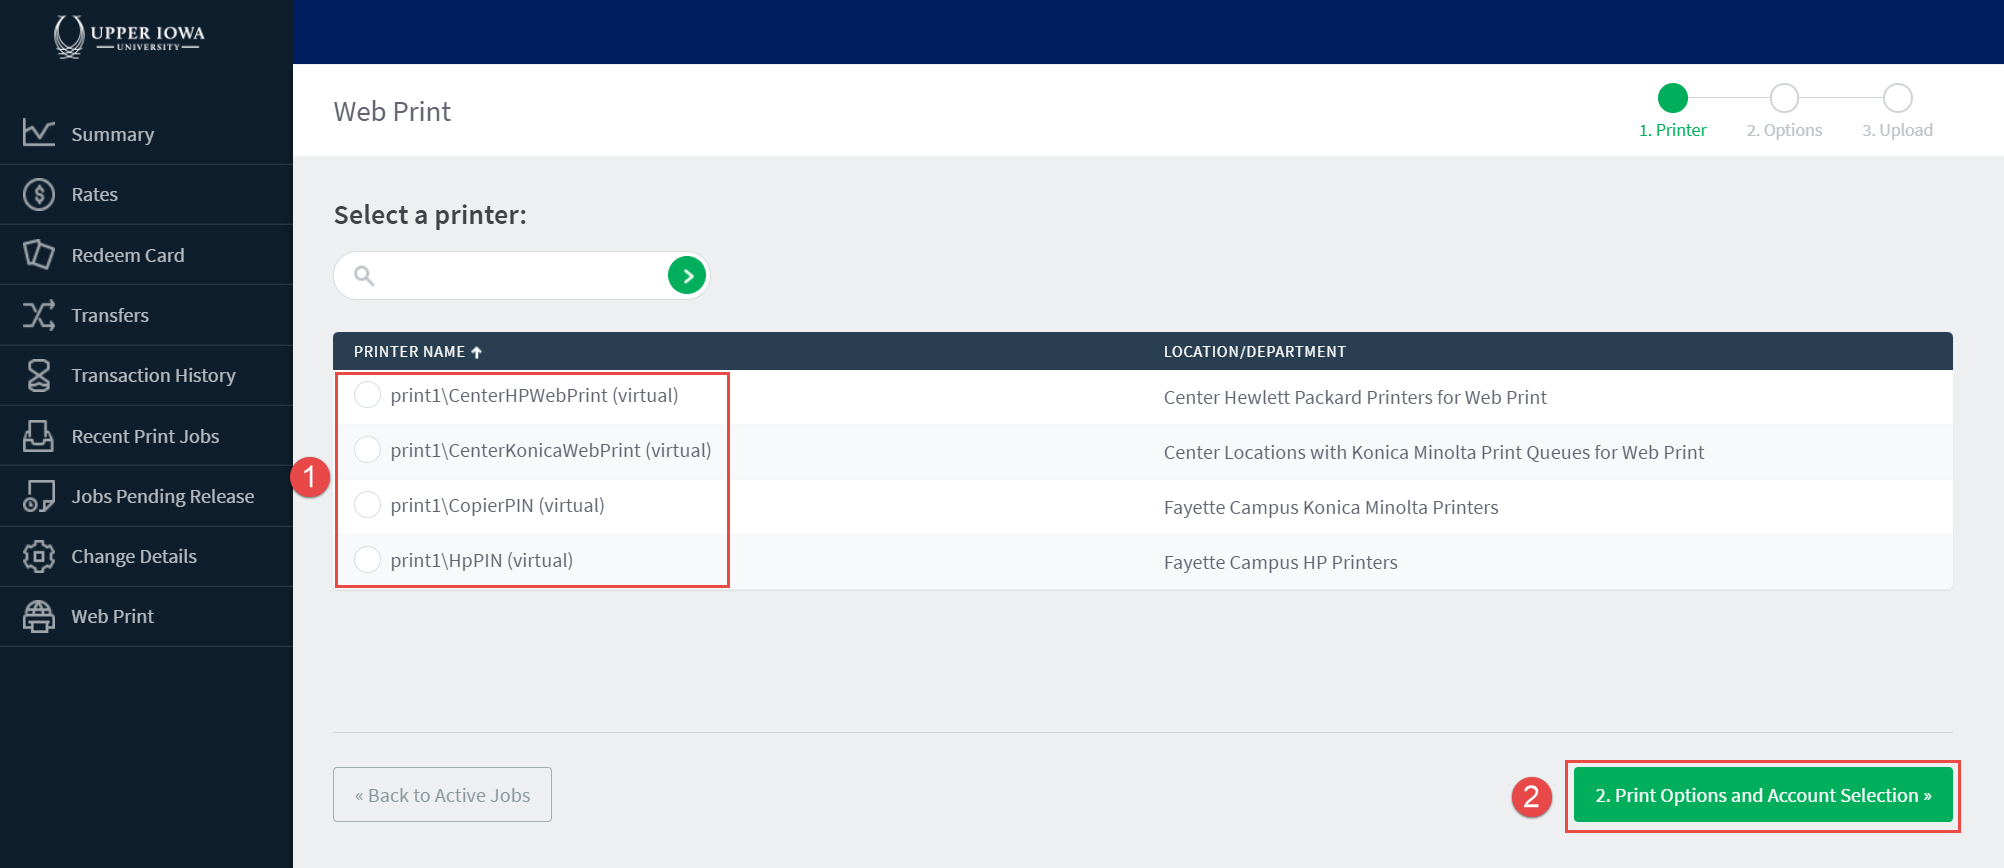Choose the print1\CenterKonicaWebPrint printer radio button

[368, 450]
